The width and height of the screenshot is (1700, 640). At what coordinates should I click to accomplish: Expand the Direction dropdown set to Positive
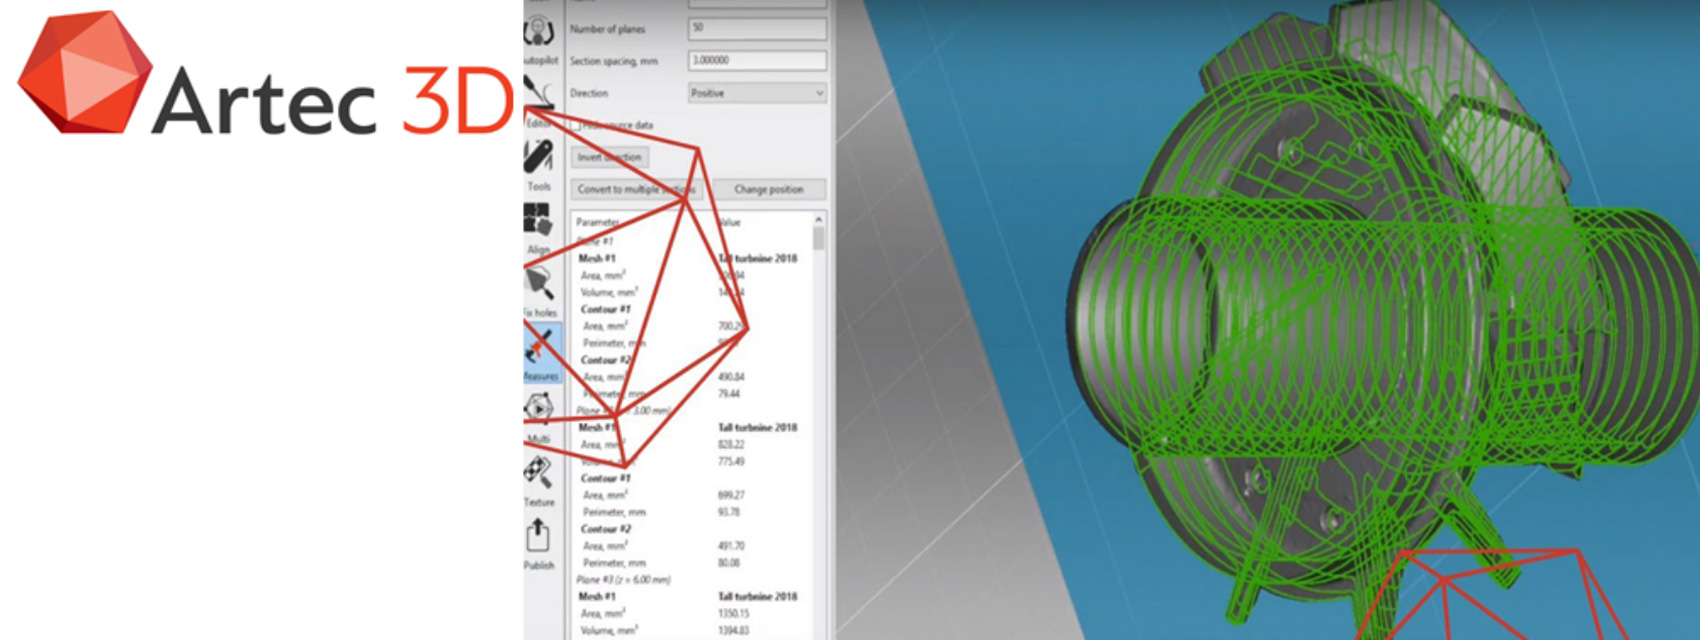[757, 93]
